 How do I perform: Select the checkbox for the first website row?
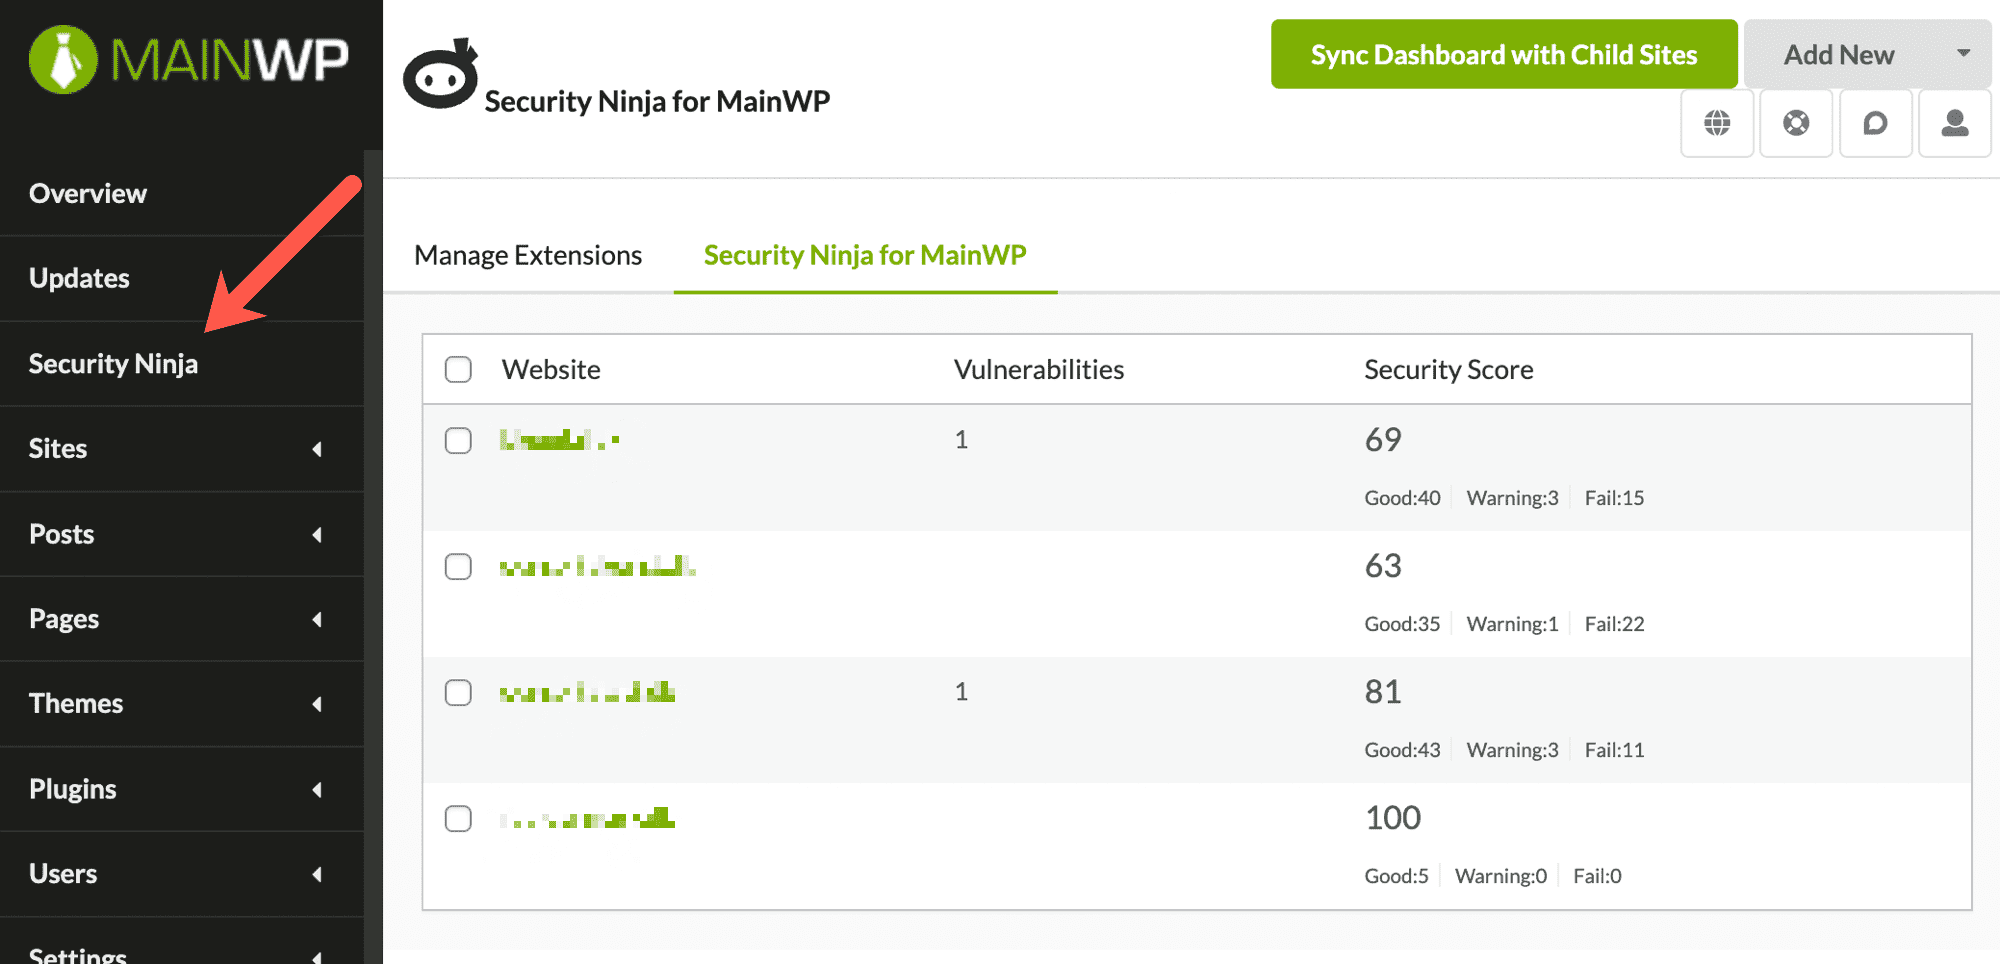(458, 440)
